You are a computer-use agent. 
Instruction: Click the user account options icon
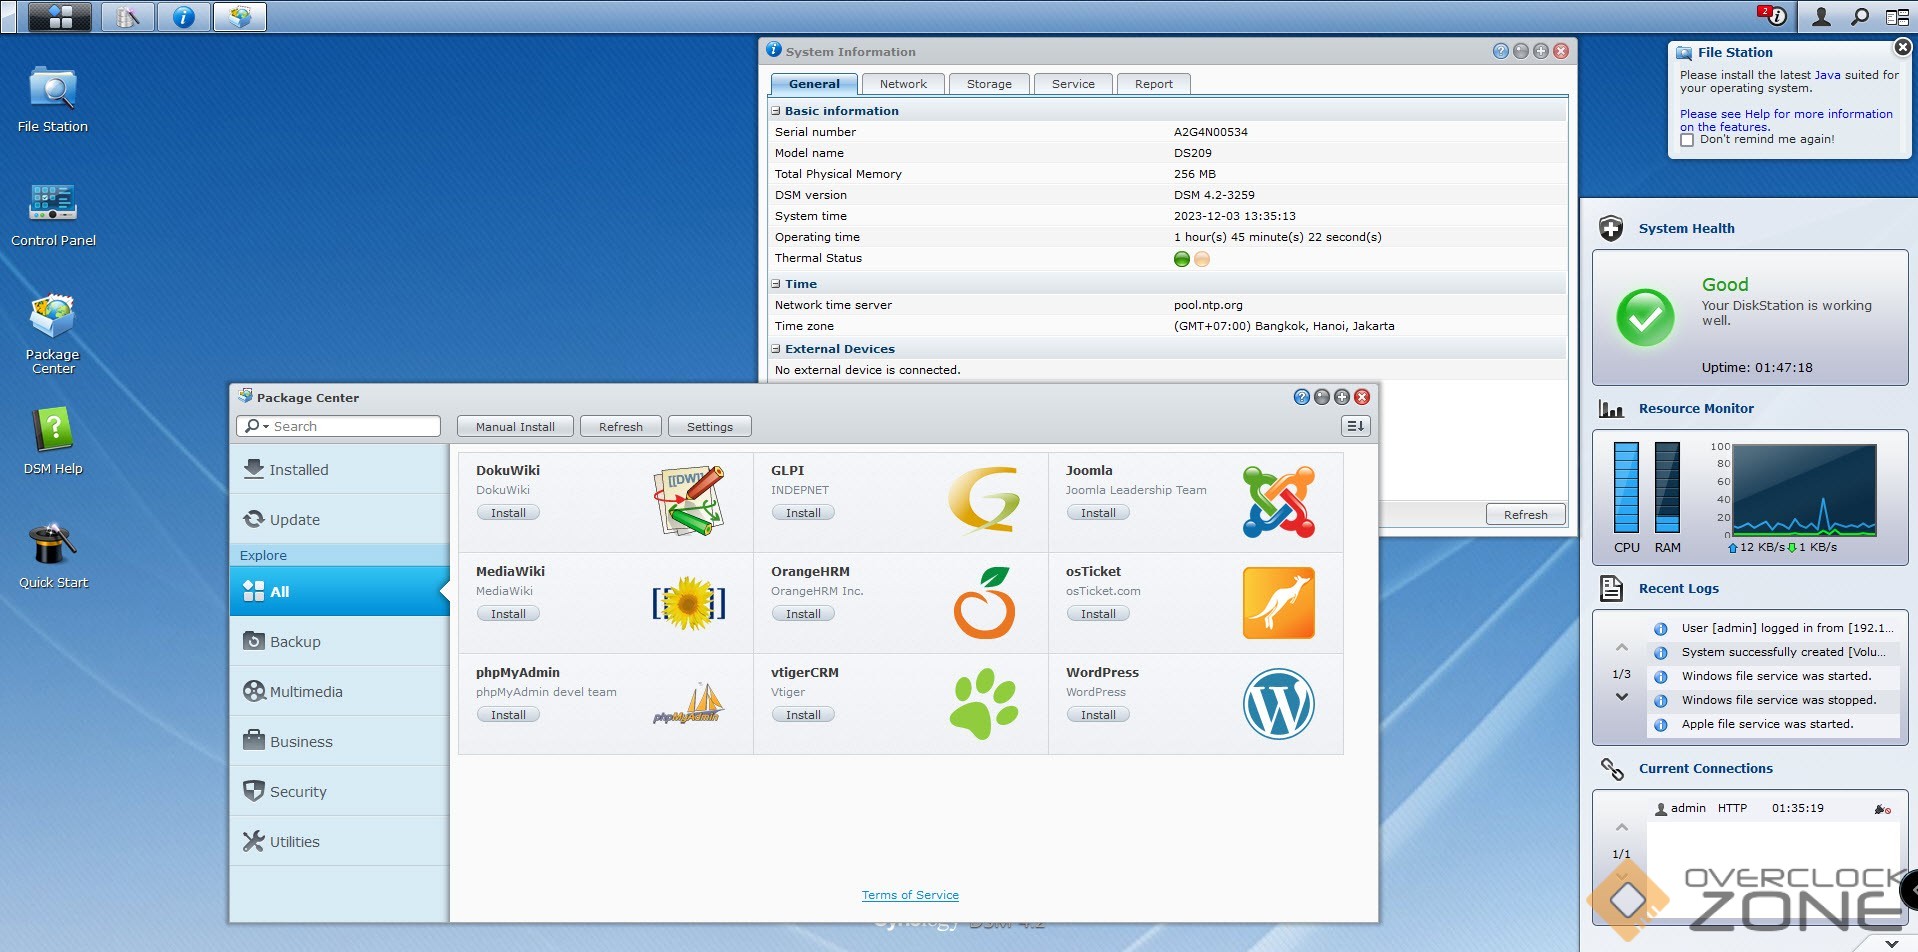pyautogui.click(x=1821, y=17)
